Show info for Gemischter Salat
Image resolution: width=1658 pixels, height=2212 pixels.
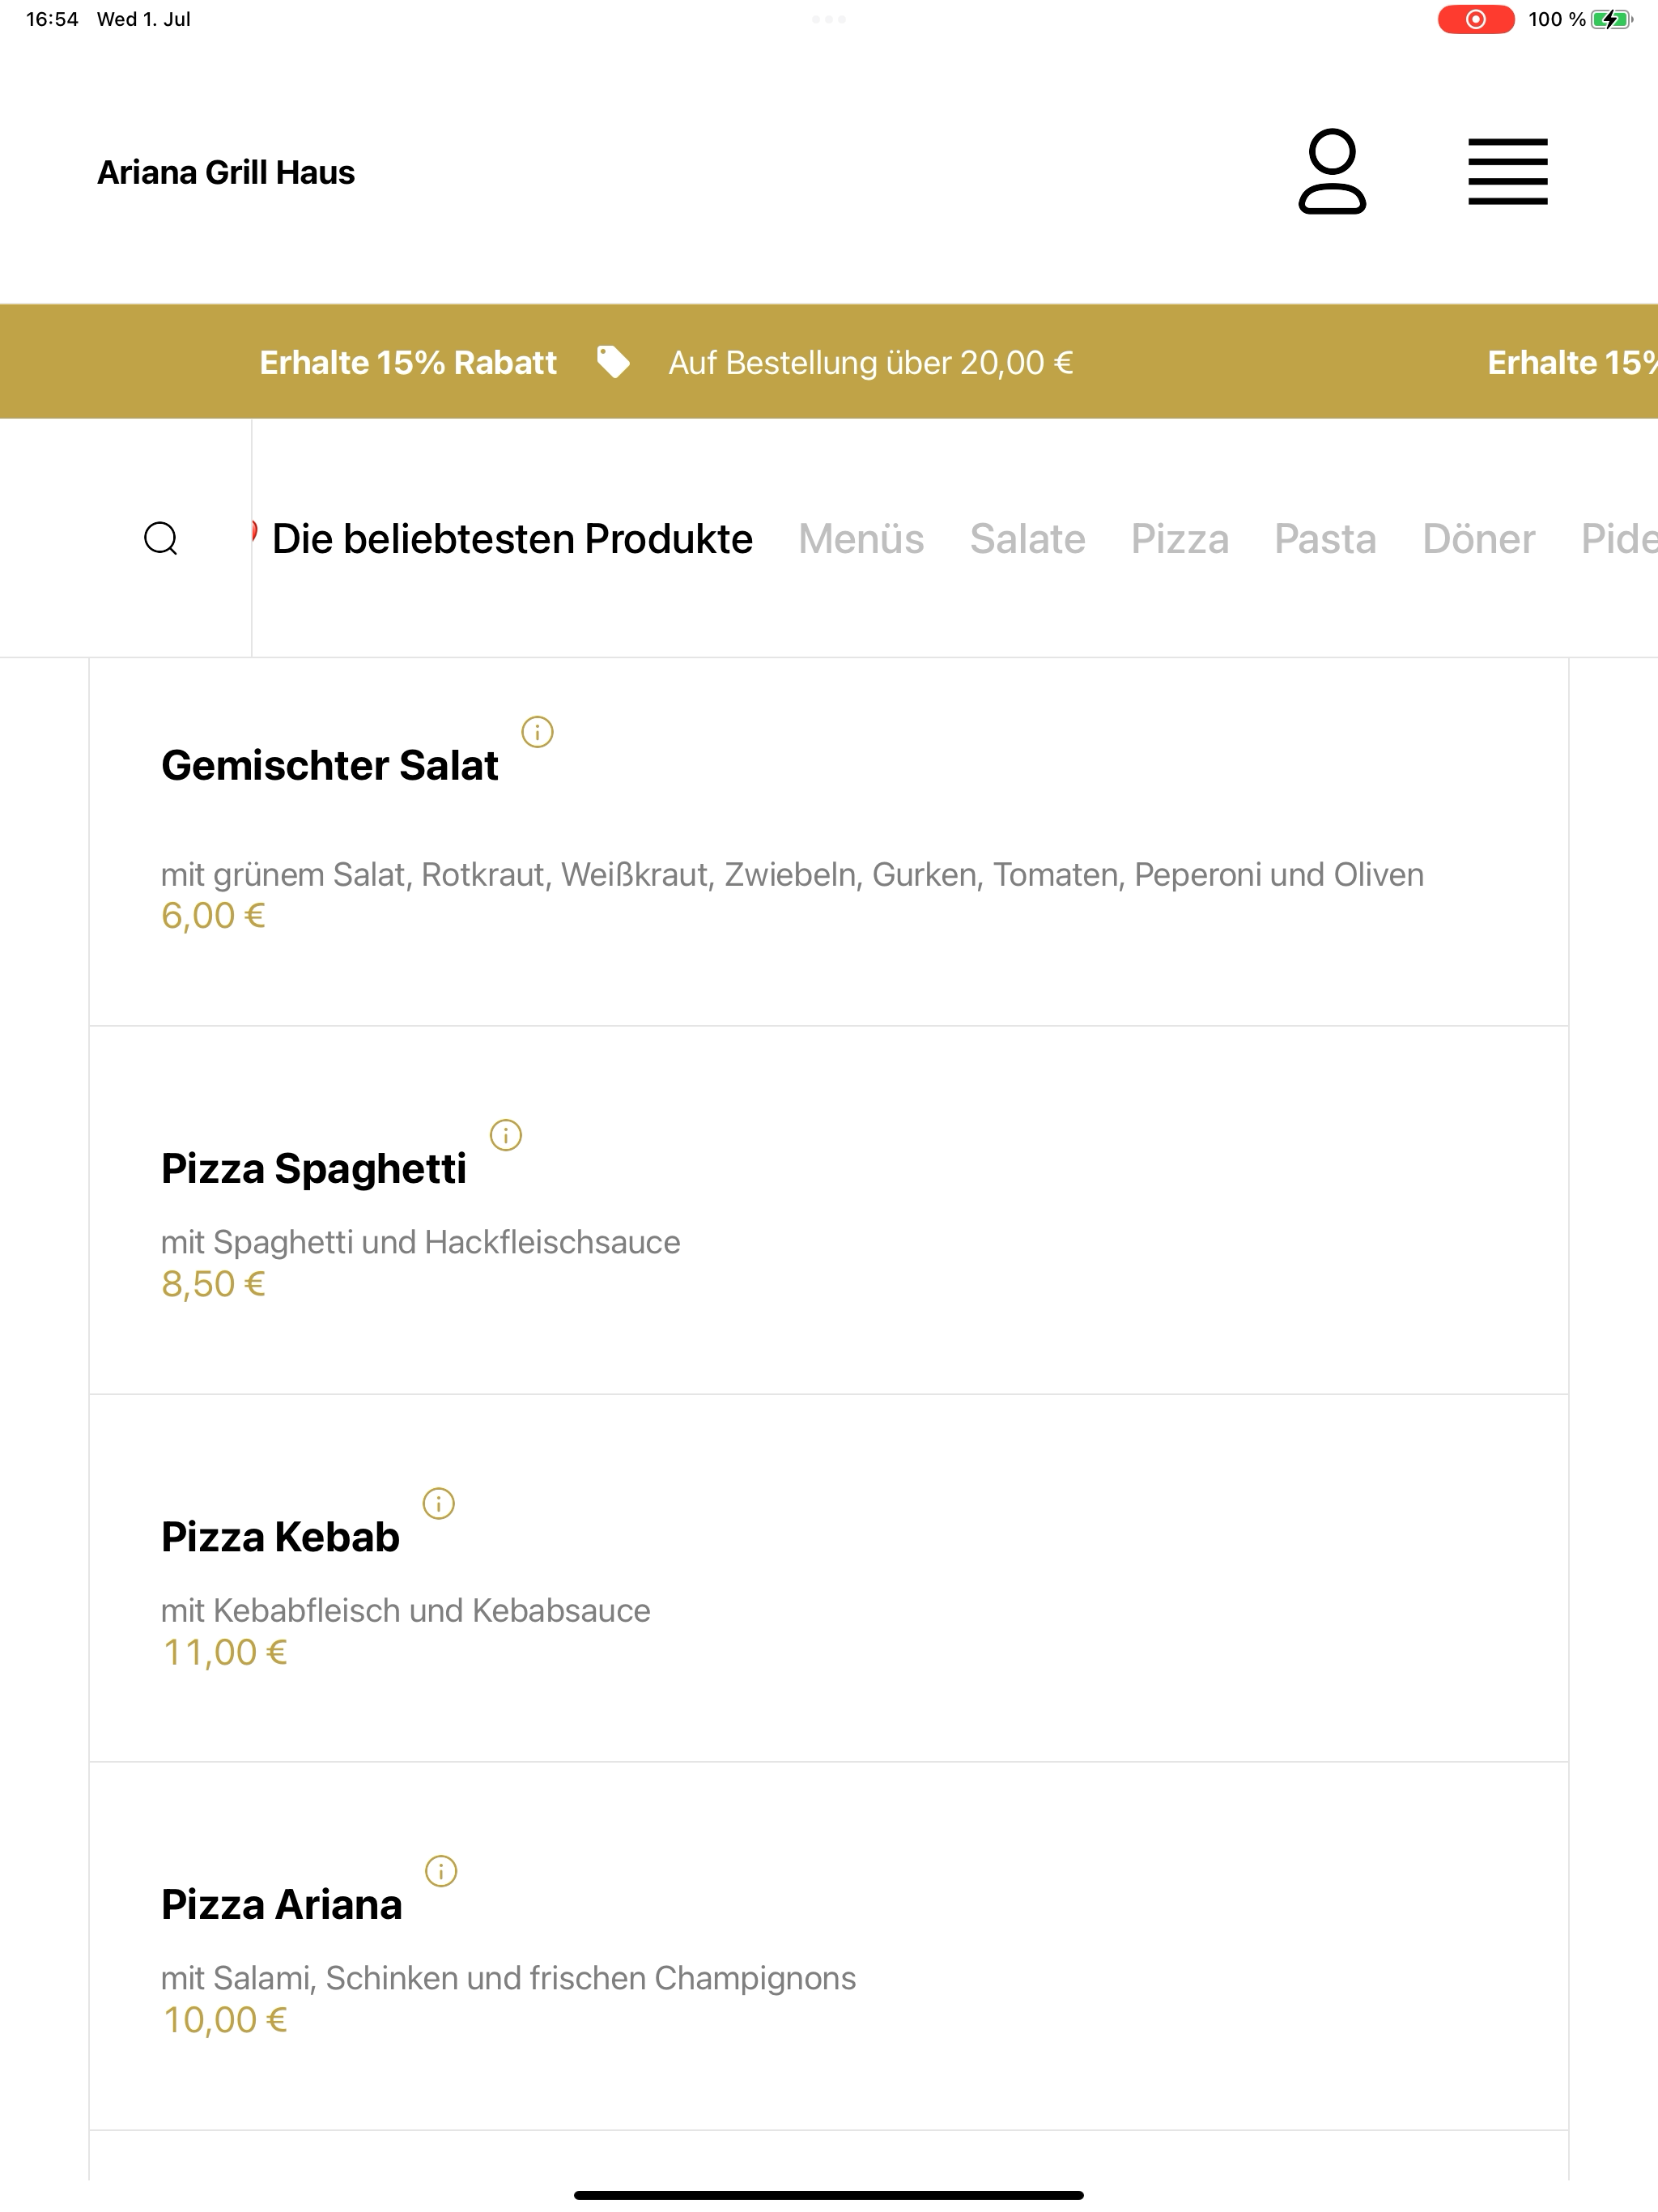(x=537, y=732)
